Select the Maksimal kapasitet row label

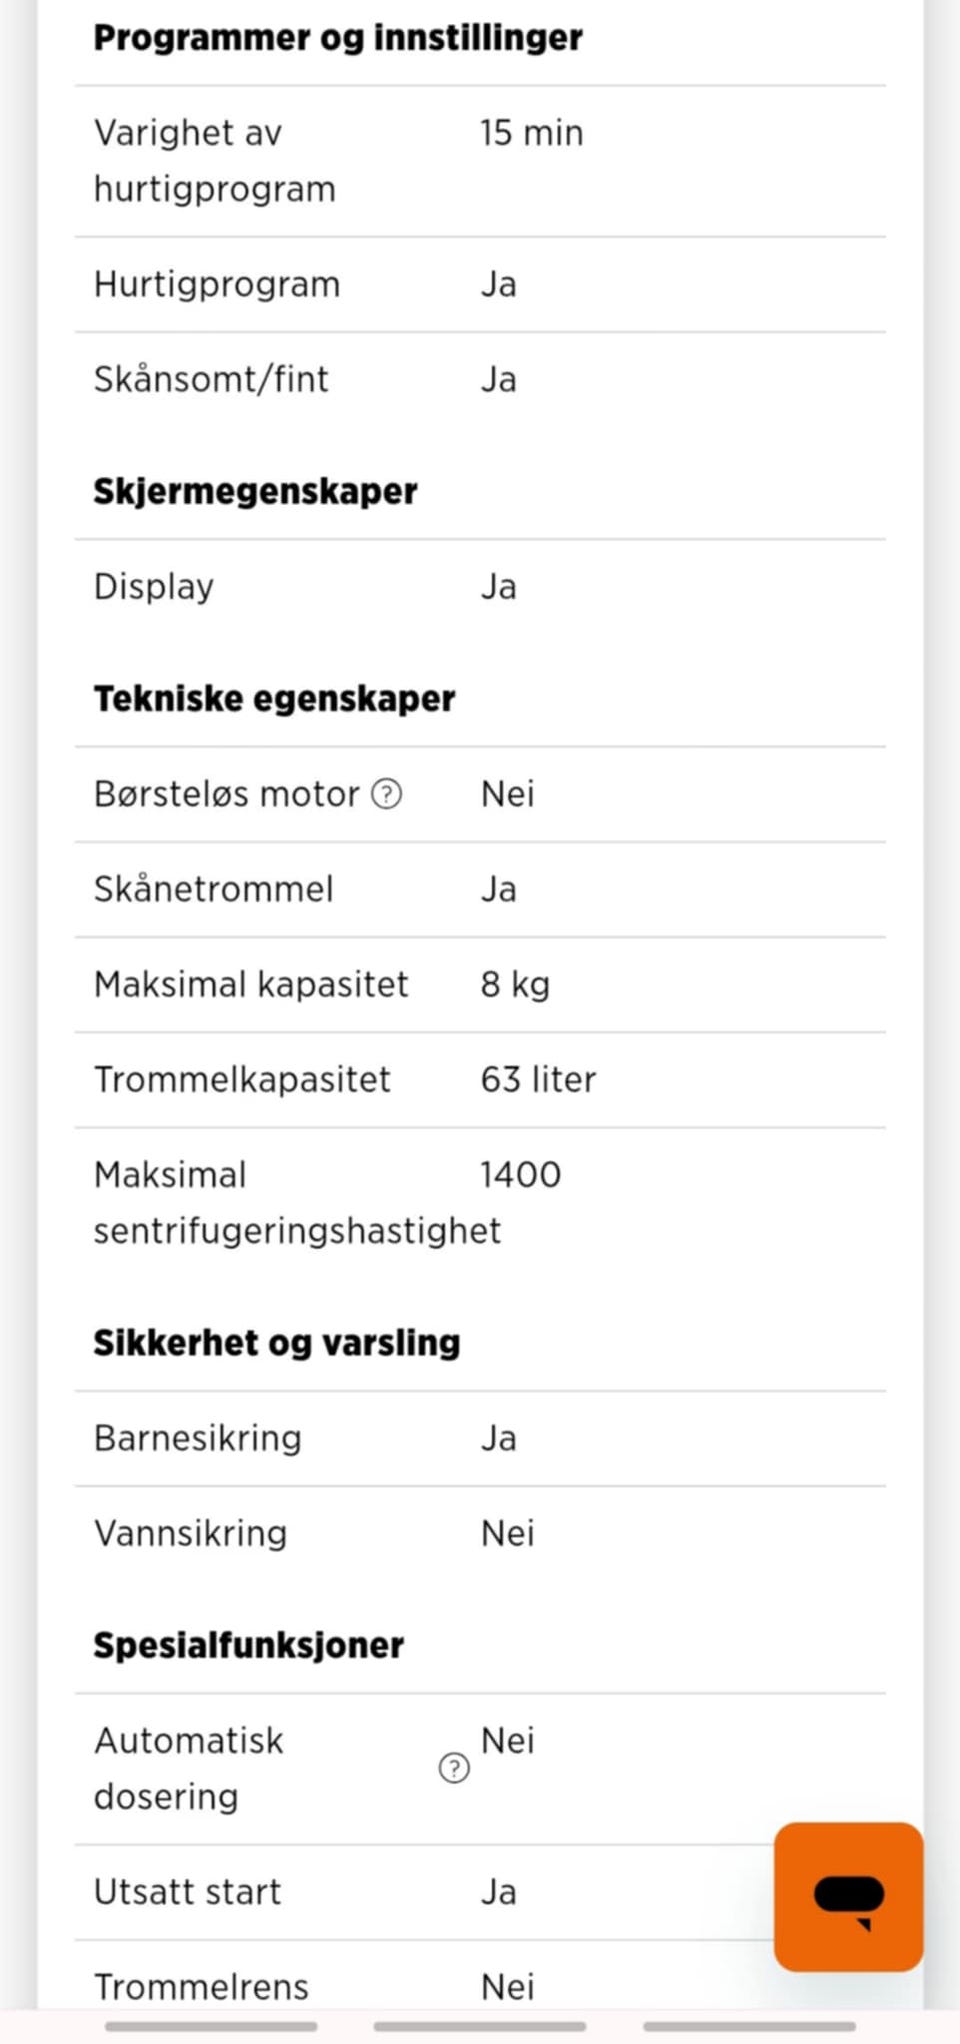(251, 985)
